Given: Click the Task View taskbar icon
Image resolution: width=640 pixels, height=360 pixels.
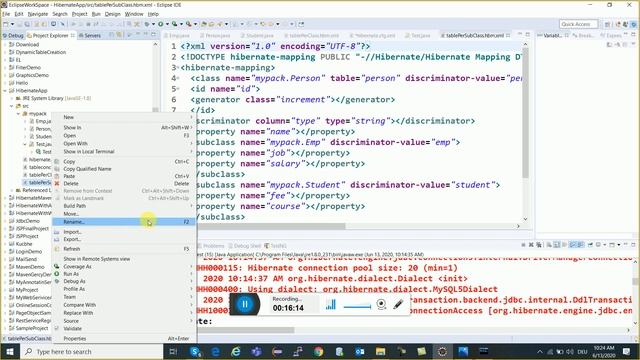Looking at the screenshot, I should coord(173,351).
